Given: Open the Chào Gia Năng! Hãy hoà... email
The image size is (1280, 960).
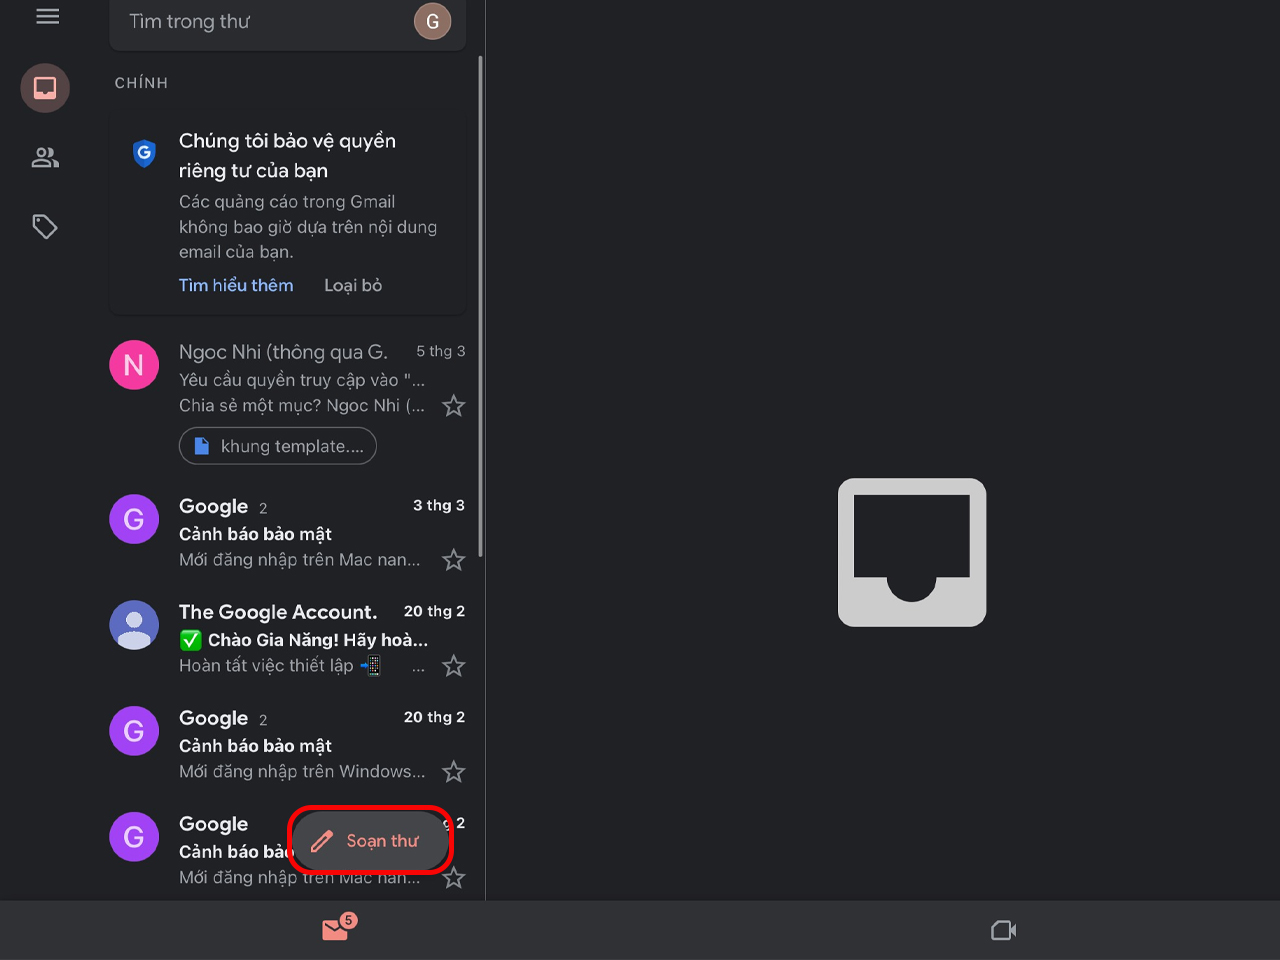Looking at the screenshot, I should pos(287,638).
